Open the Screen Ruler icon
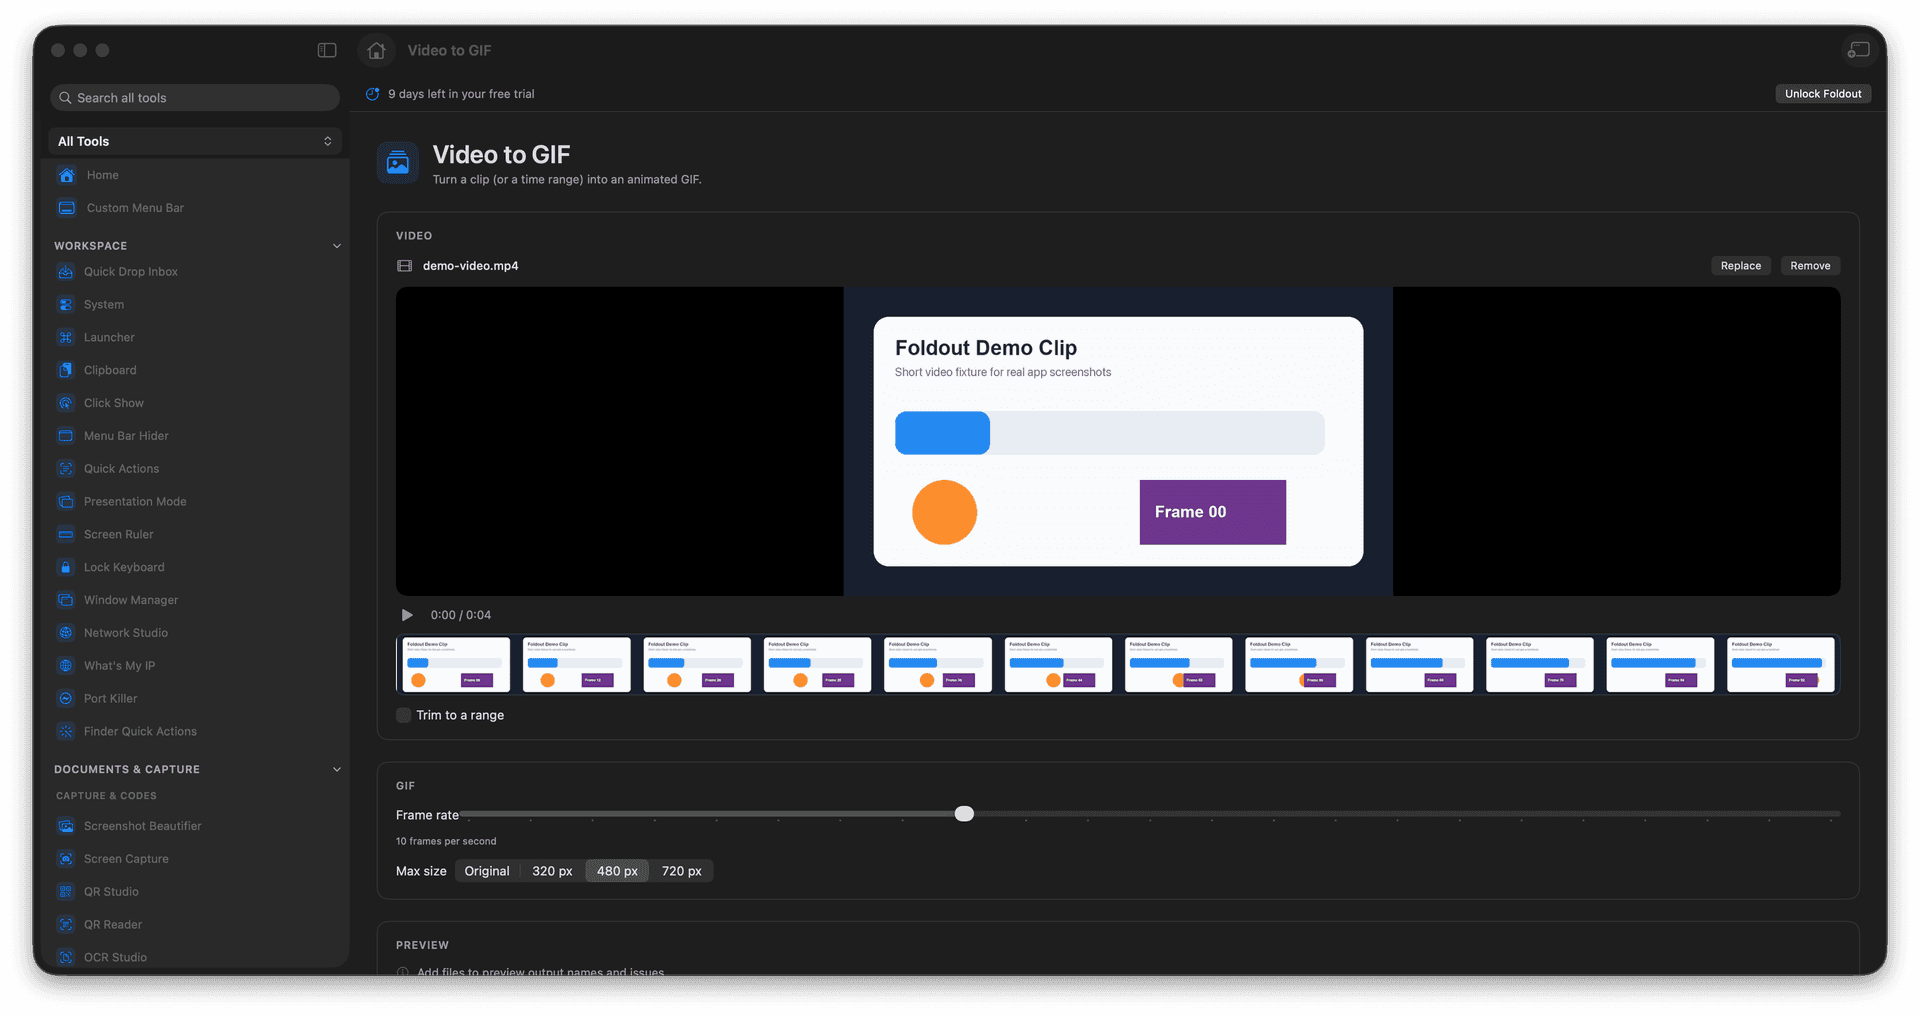 (66, 535)
